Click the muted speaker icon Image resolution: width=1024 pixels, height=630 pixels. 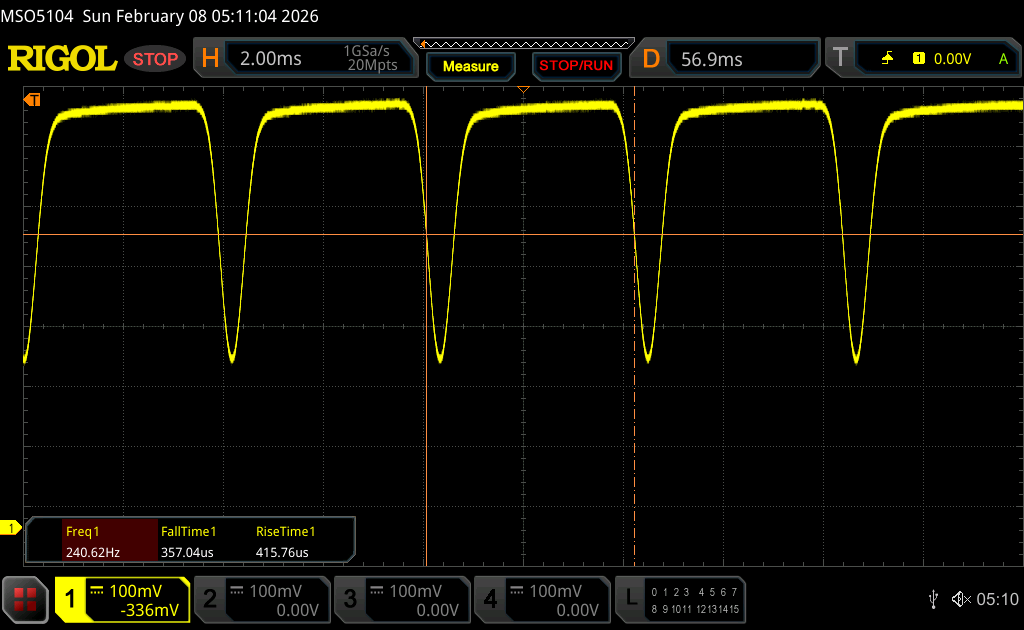click(x=960, y=599)
